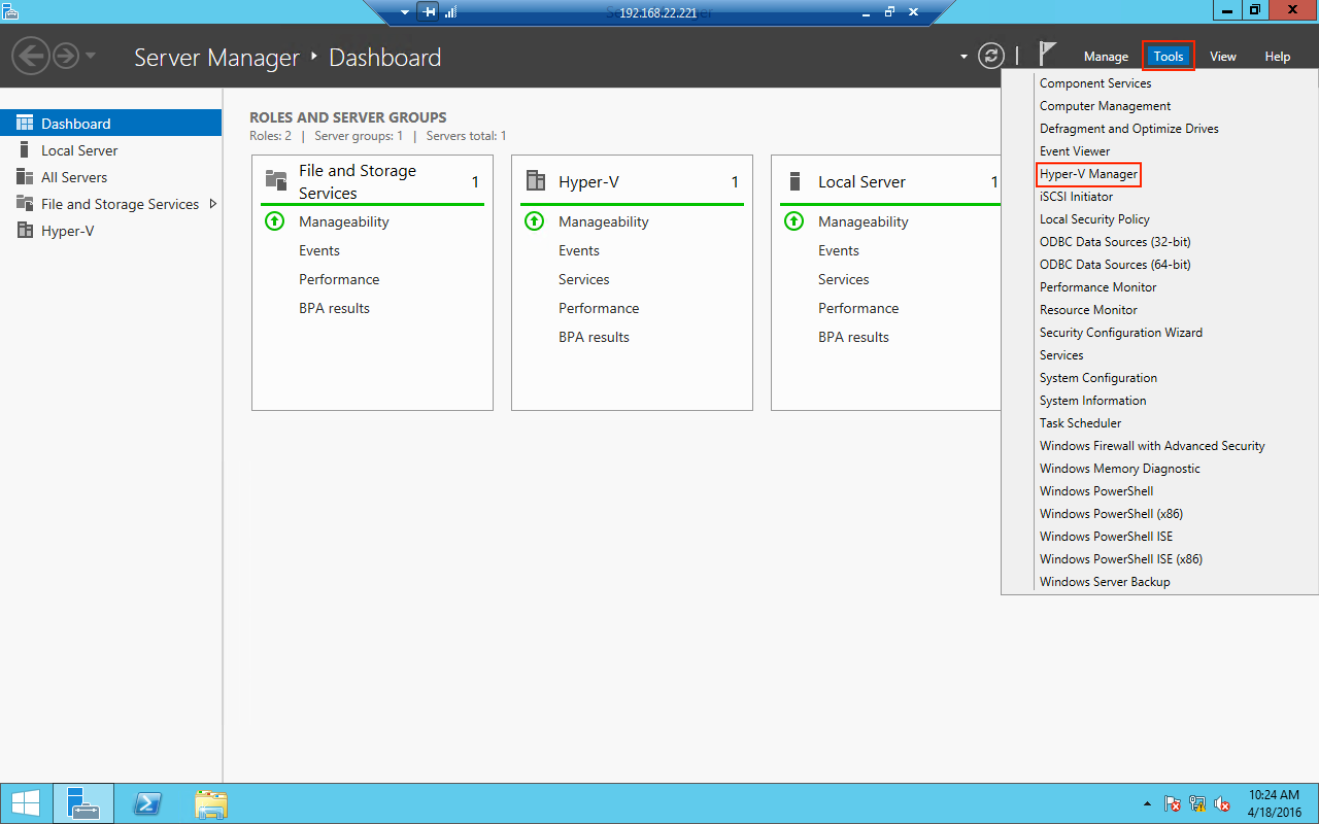Expand File and Storage Services submenu arrow
This screenshot has height=824, width=1319.
point(212,204)
